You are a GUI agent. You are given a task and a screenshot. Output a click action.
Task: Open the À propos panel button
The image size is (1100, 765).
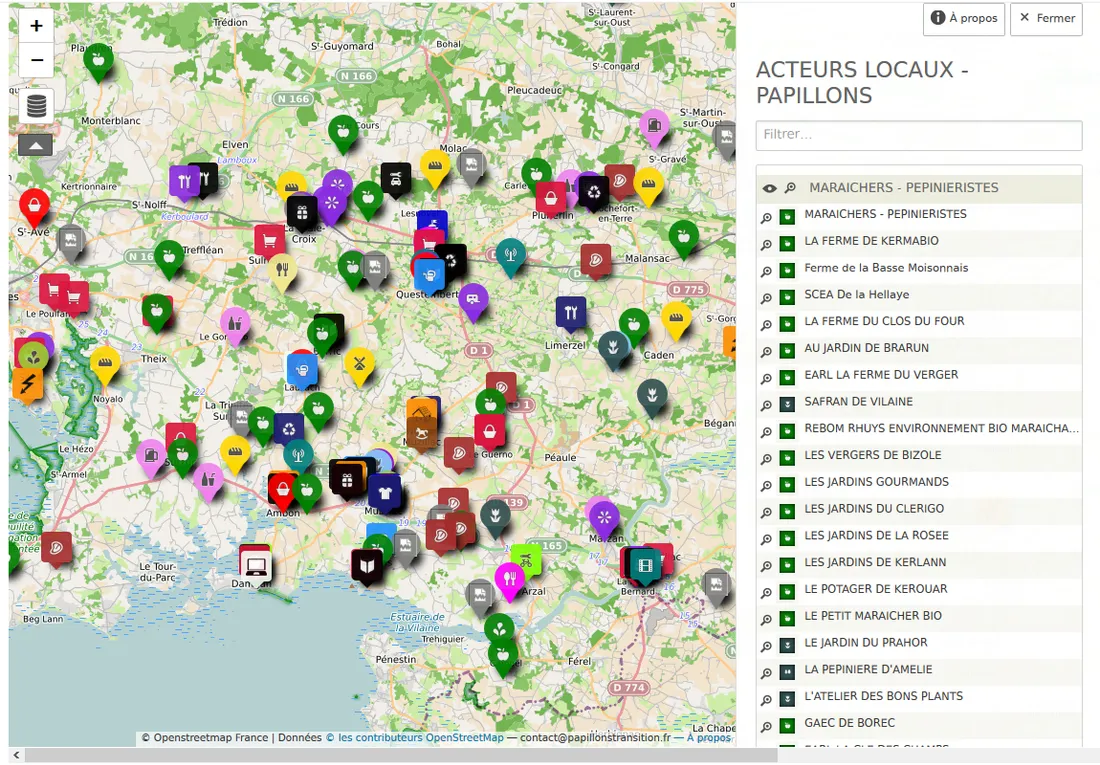[x=963, y=19]
